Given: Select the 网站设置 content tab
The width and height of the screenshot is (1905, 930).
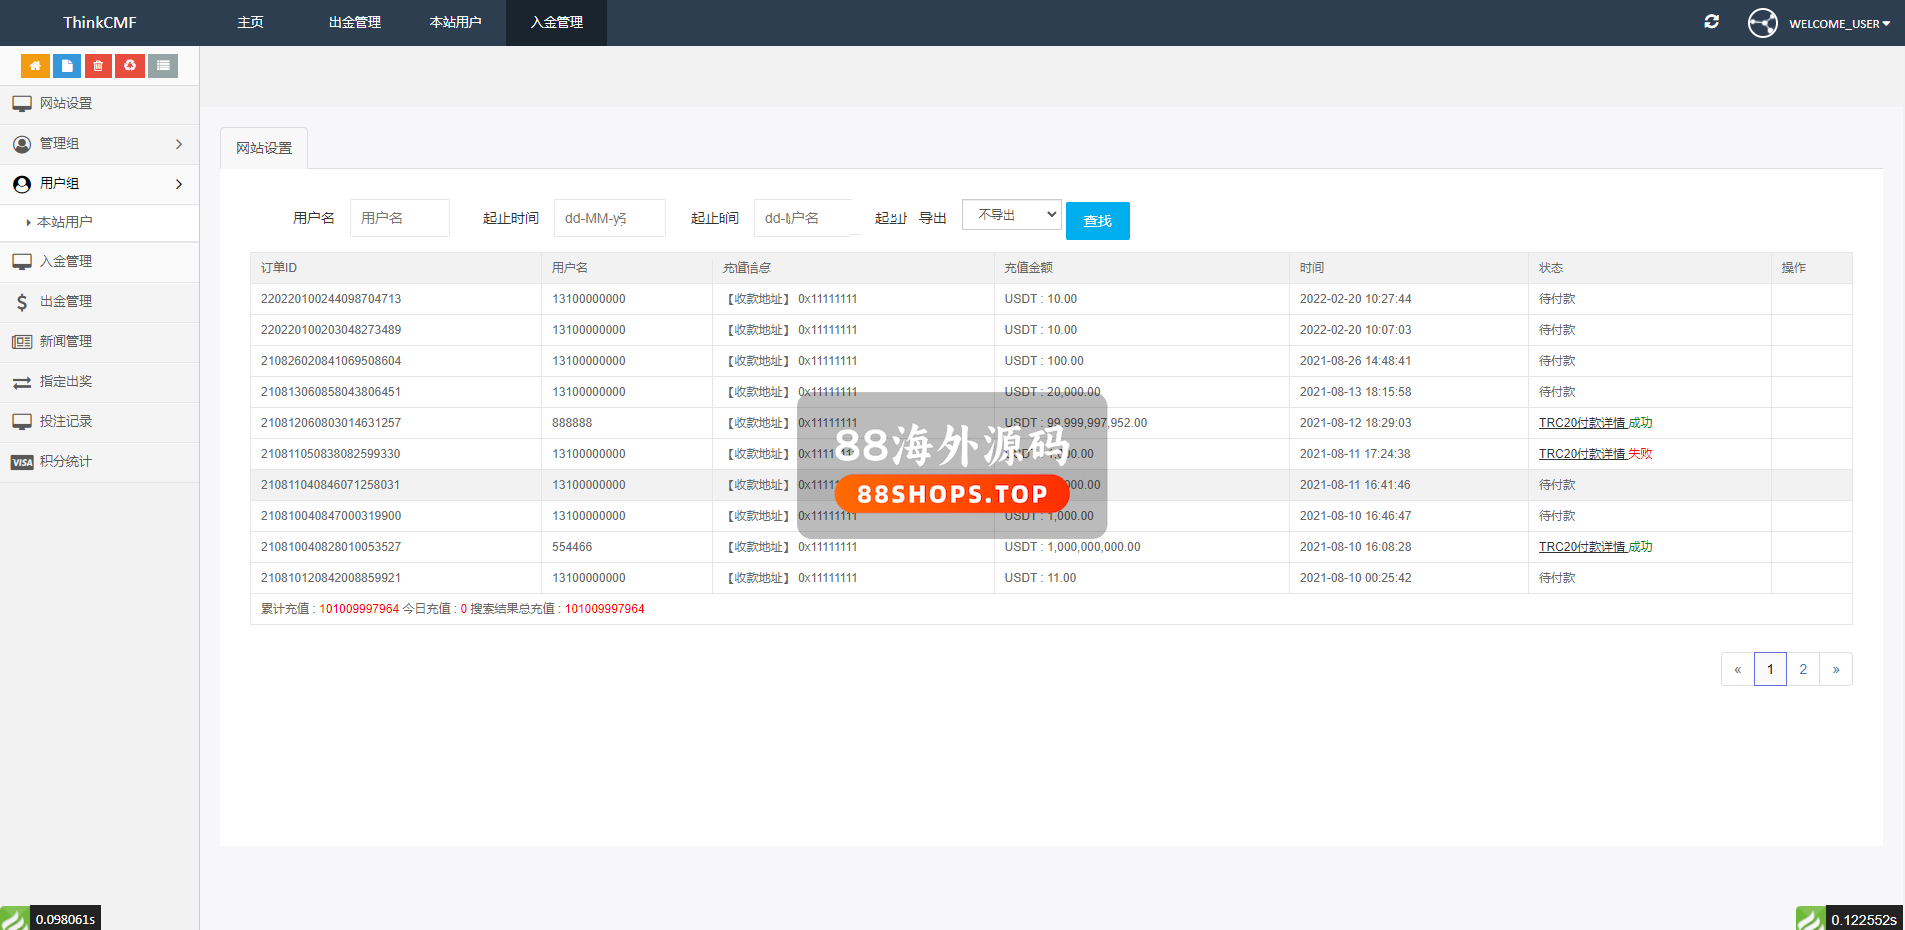Looking at the screenshot, I should click(264, 148).
